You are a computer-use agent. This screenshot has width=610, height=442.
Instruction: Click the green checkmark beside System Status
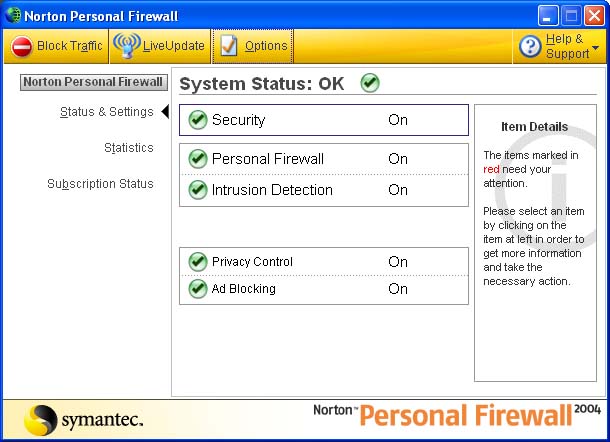(x=370, y=83)
